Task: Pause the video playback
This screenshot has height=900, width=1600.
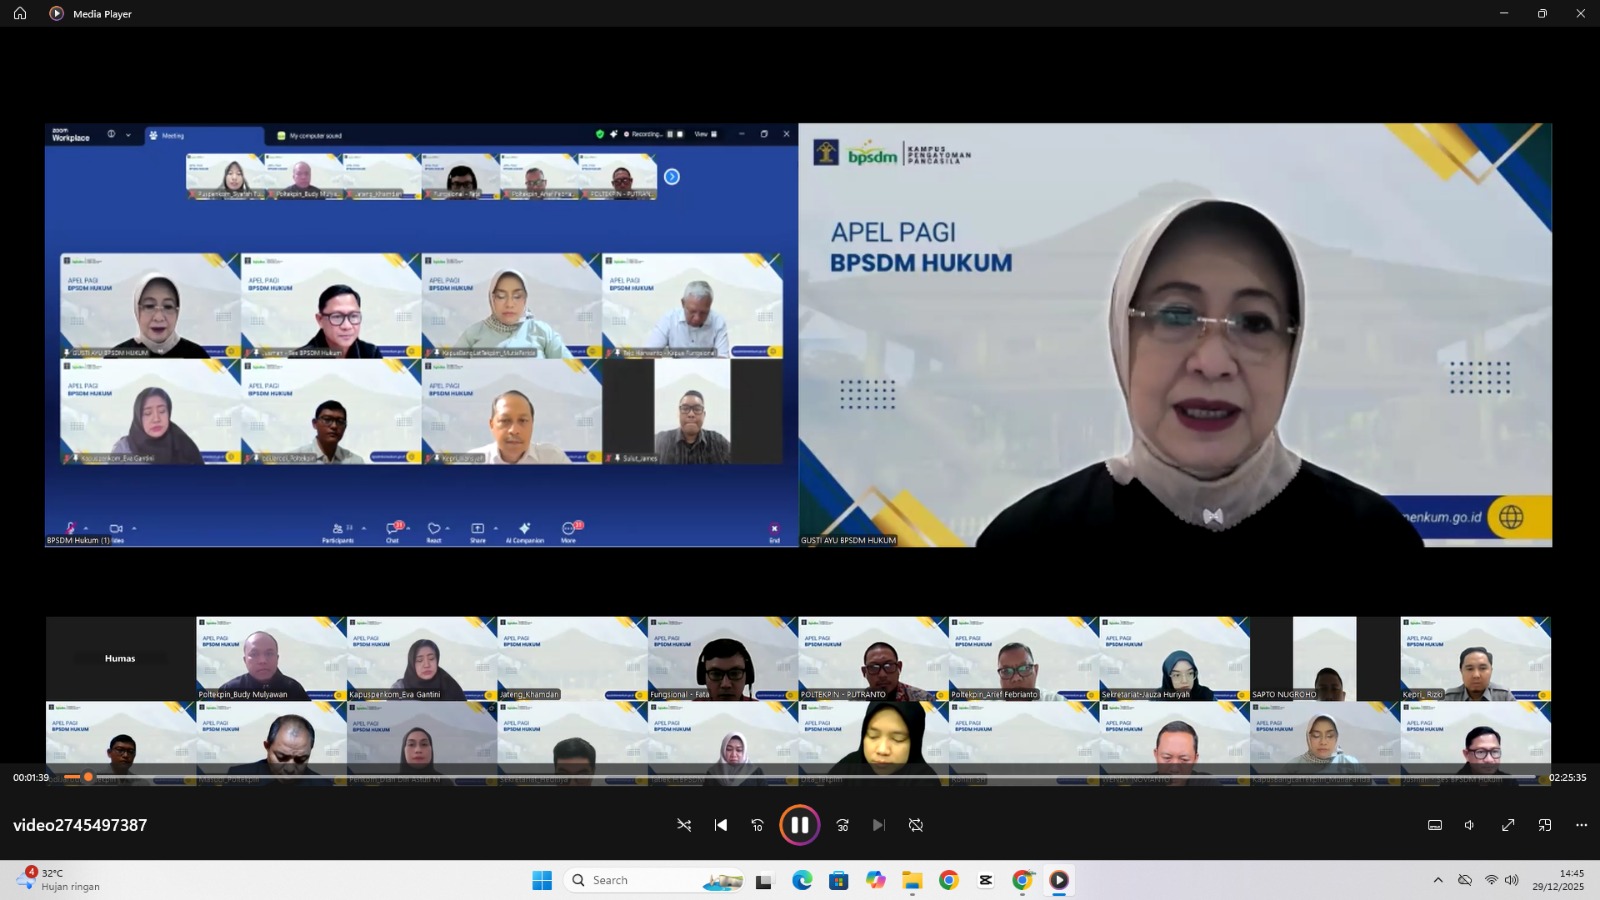Action: 799,825
